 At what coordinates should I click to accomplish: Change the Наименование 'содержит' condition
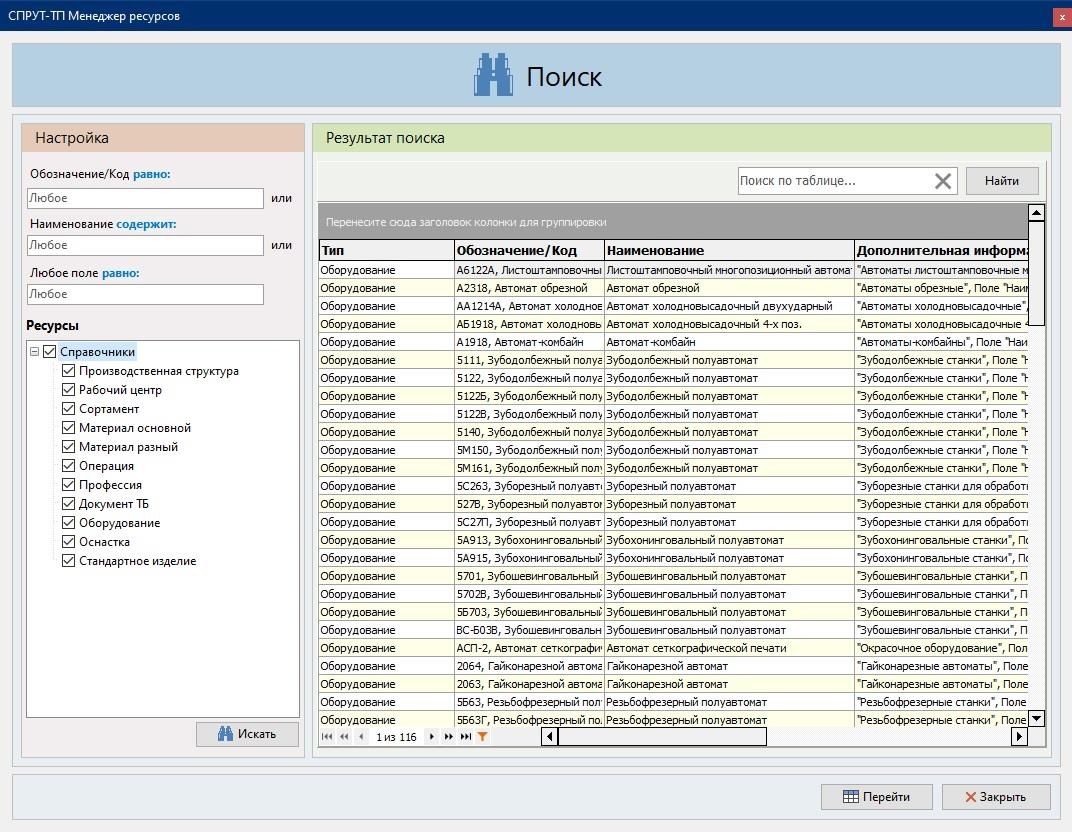[x=146, y=224]
